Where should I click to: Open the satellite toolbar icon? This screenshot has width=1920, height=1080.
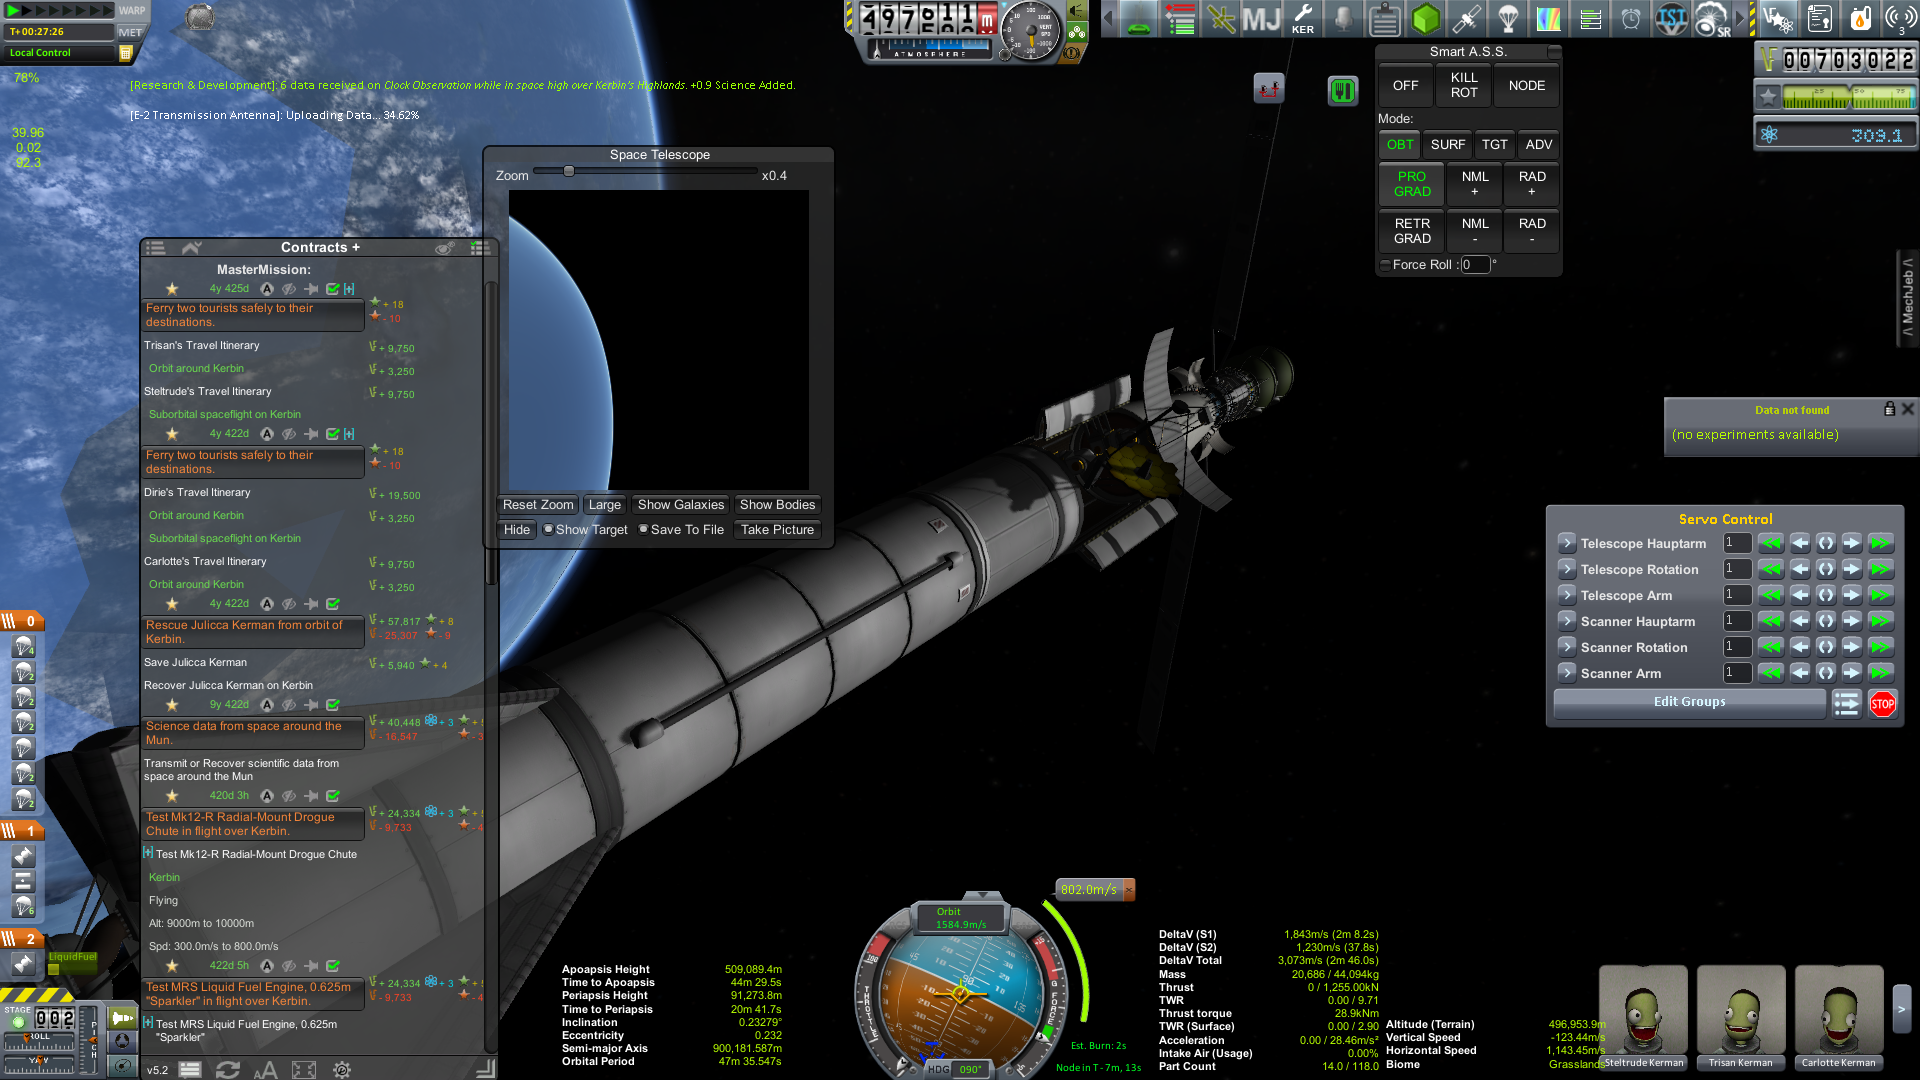coord(1466,18)
